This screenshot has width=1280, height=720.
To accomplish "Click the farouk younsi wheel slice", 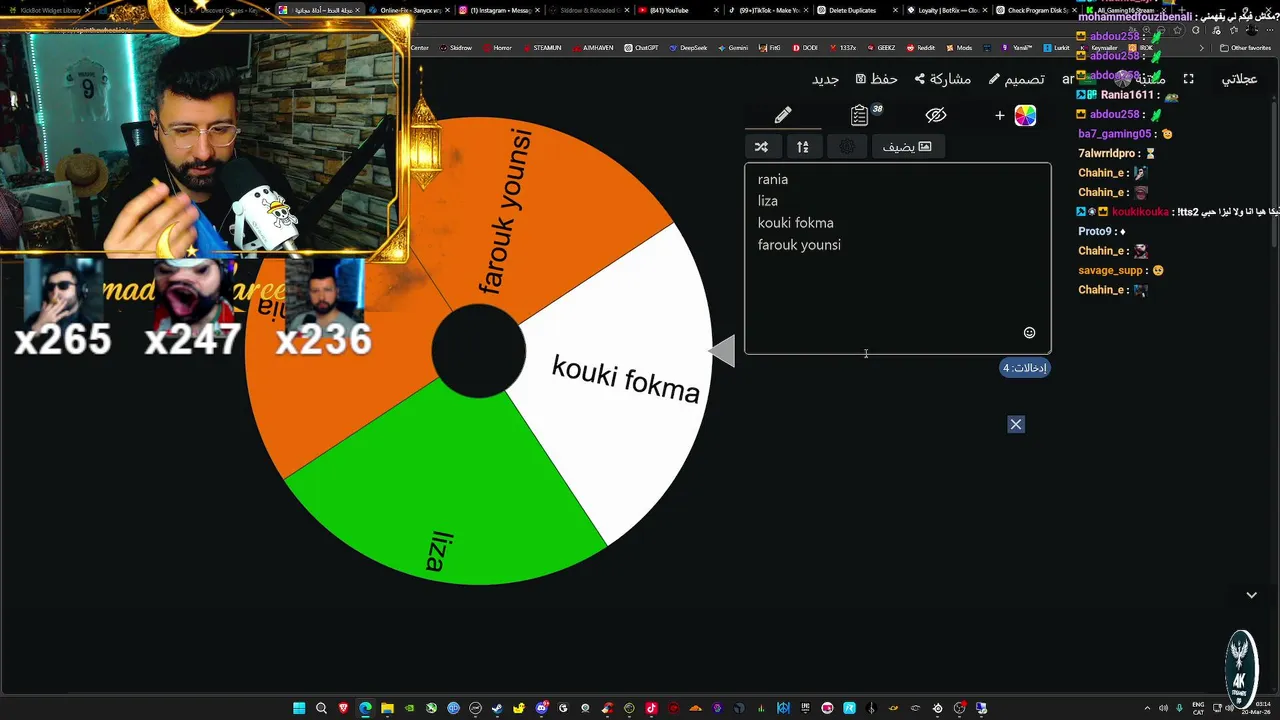I will [507, 210].
